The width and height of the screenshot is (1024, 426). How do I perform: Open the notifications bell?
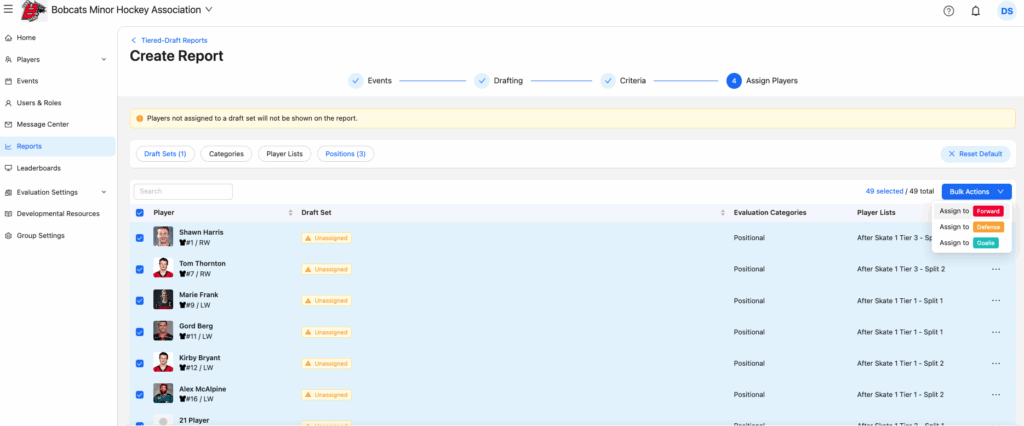click(x=975, y=11)
